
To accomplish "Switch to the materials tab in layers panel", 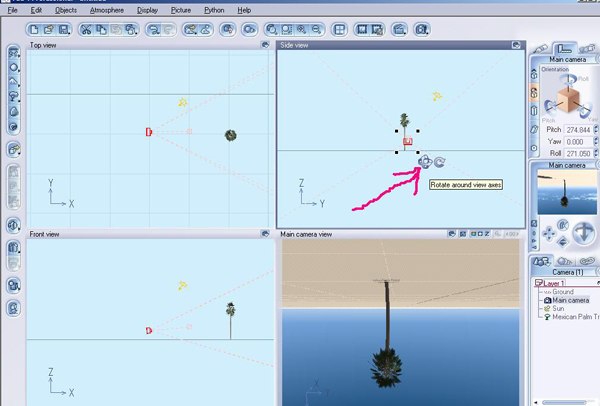I will click(x=565, y=262).
